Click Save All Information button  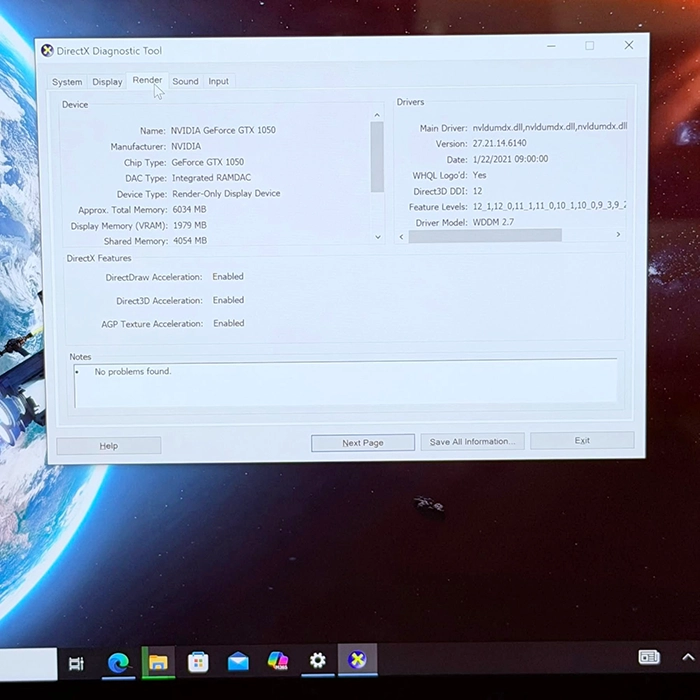472,442
